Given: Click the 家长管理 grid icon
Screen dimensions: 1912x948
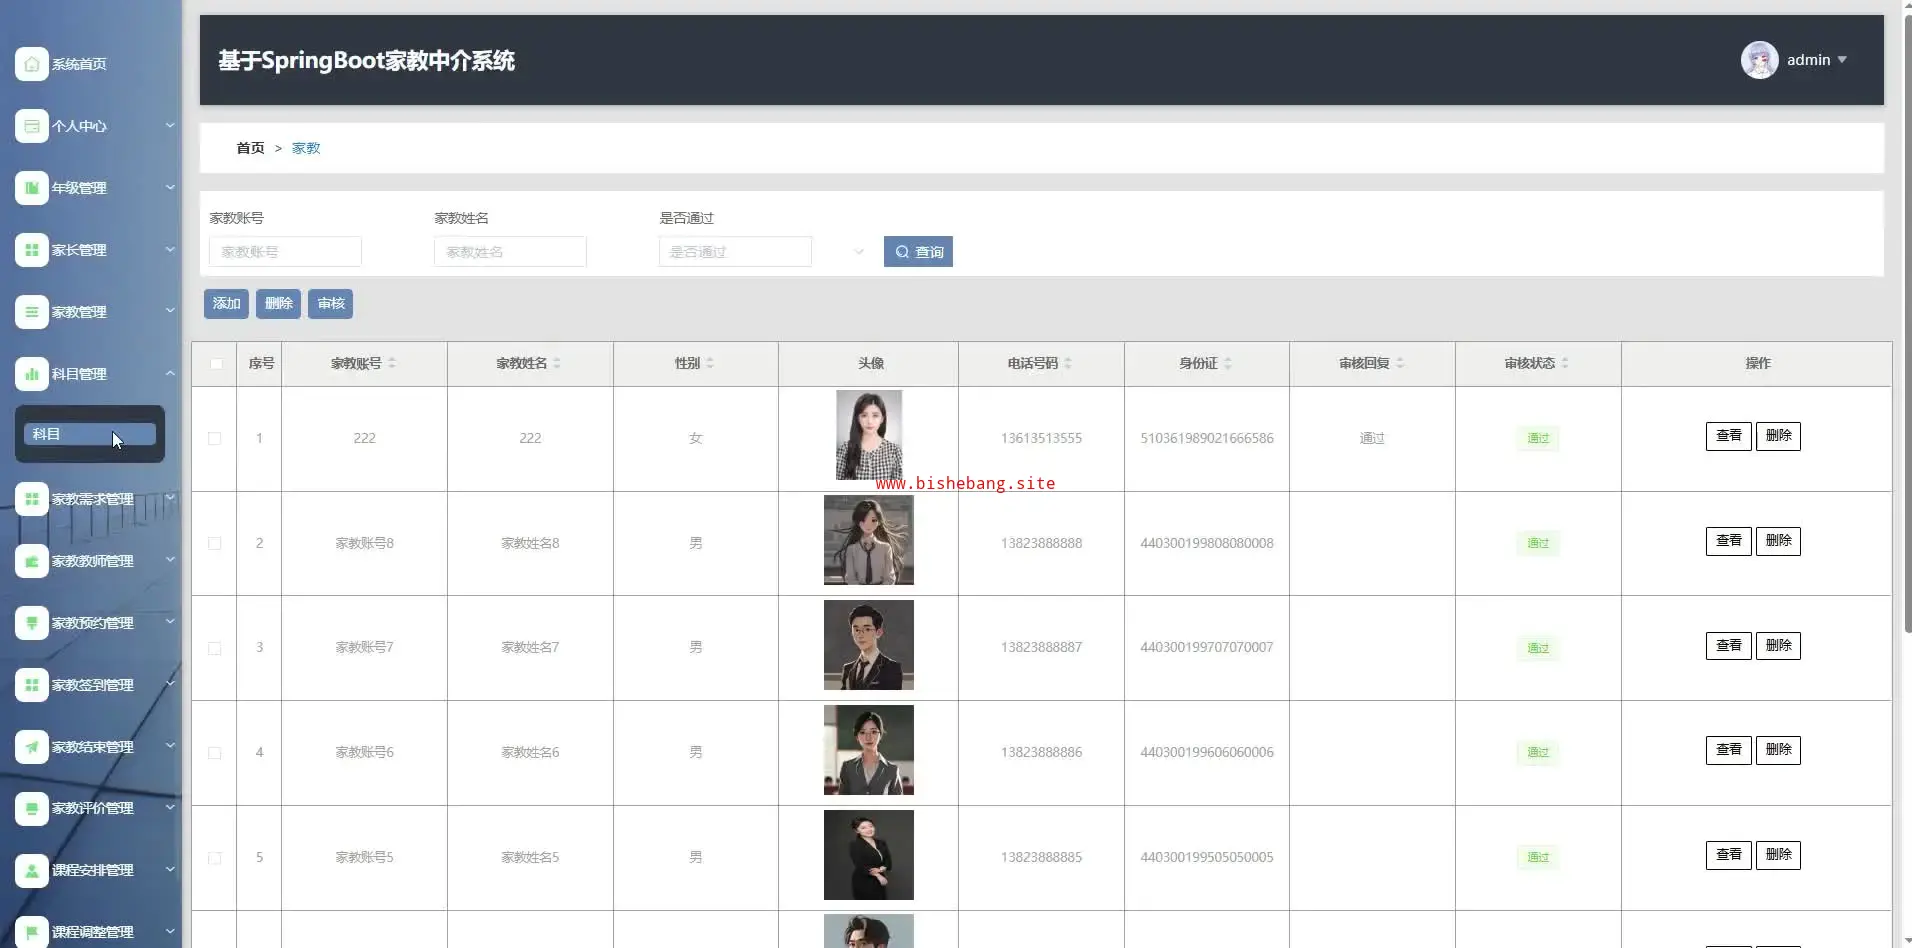Looking at the screenshot, I should (31, 250).
